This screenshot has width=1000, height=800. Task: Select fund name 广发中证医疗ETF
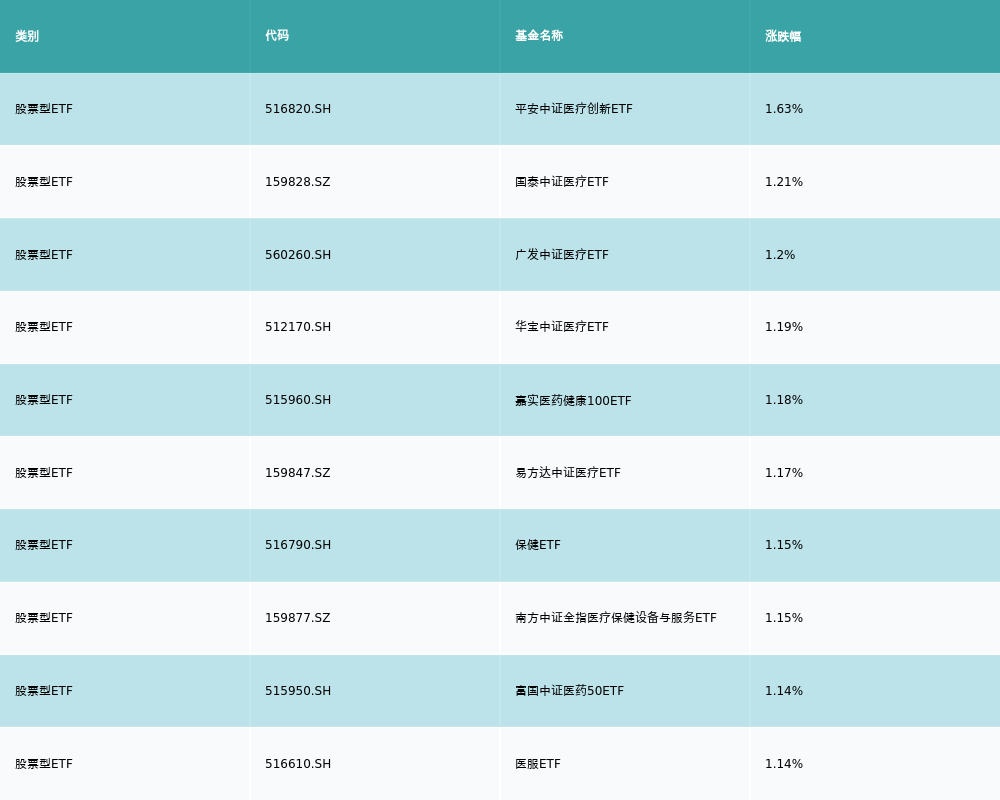click(562, 255)
